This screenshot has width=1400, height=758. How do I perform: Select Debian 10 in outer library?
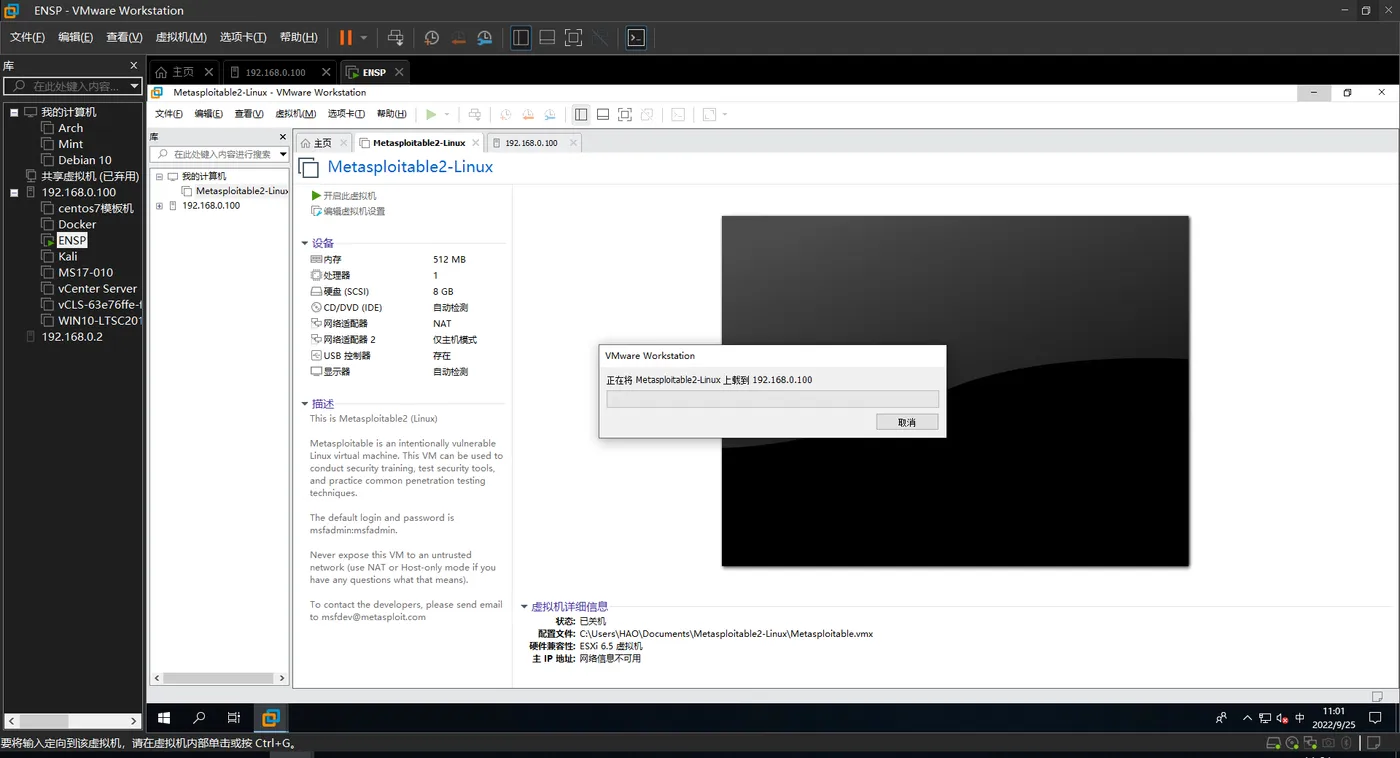point(85,160)
